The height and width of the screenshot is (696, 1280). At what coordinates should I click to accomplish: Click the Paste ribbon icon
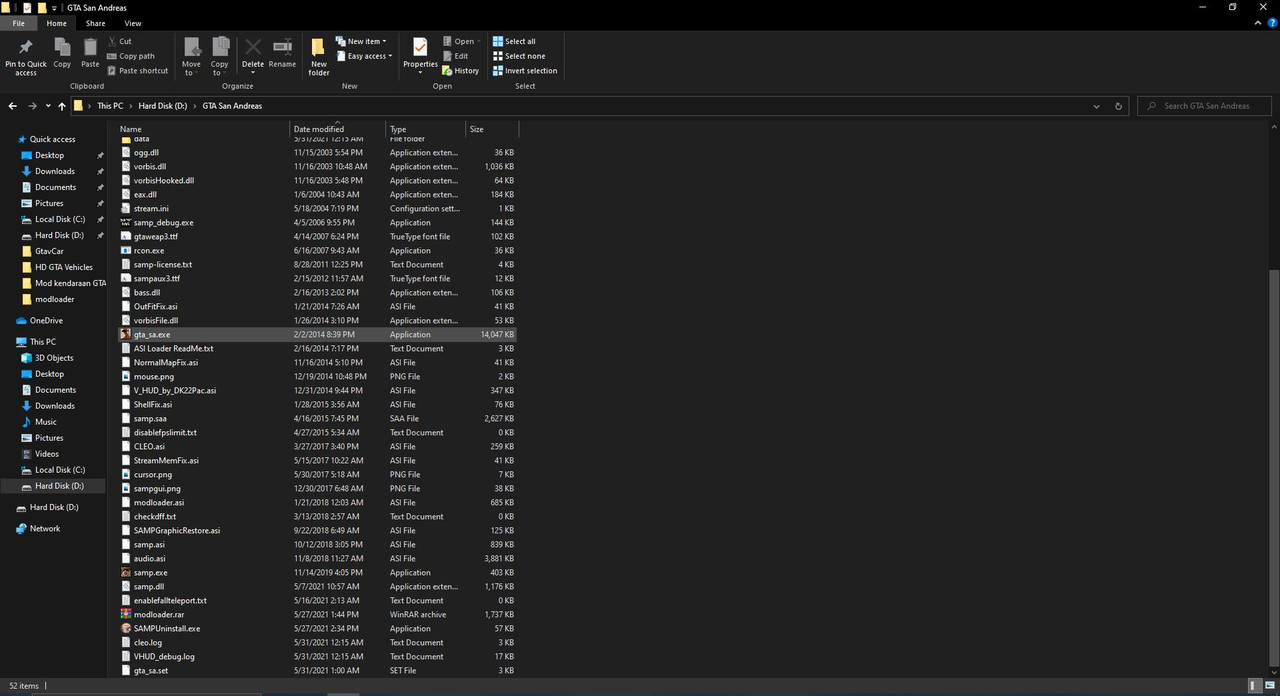pyautogui.click(x=90, y=54)
